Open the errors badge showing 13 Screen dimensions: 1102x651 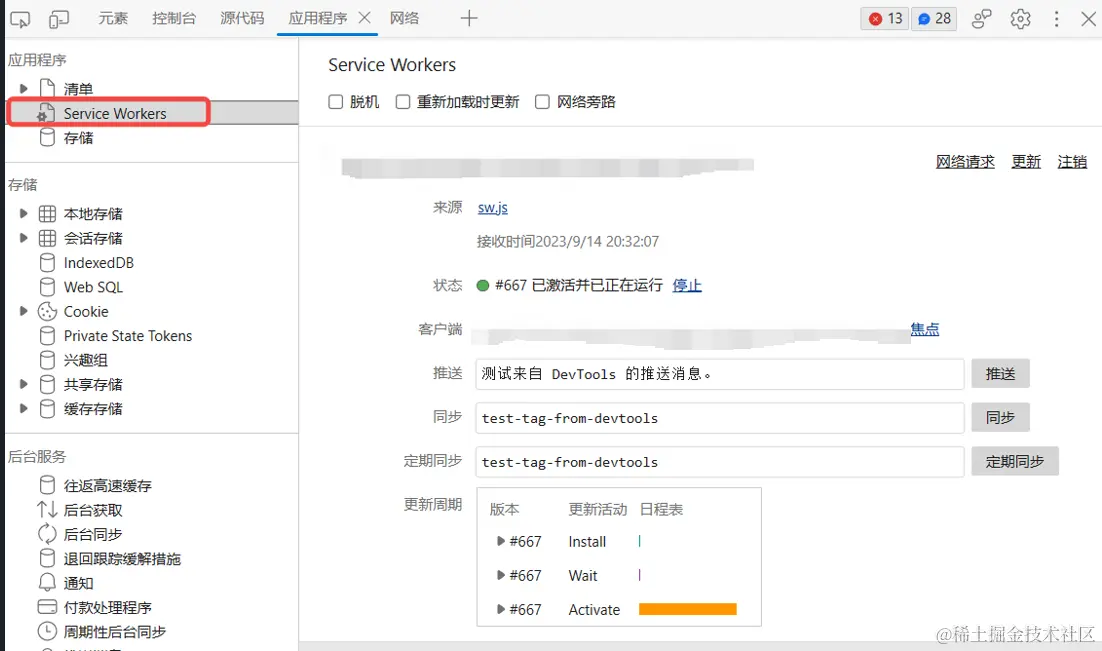(x=884, y=18)
